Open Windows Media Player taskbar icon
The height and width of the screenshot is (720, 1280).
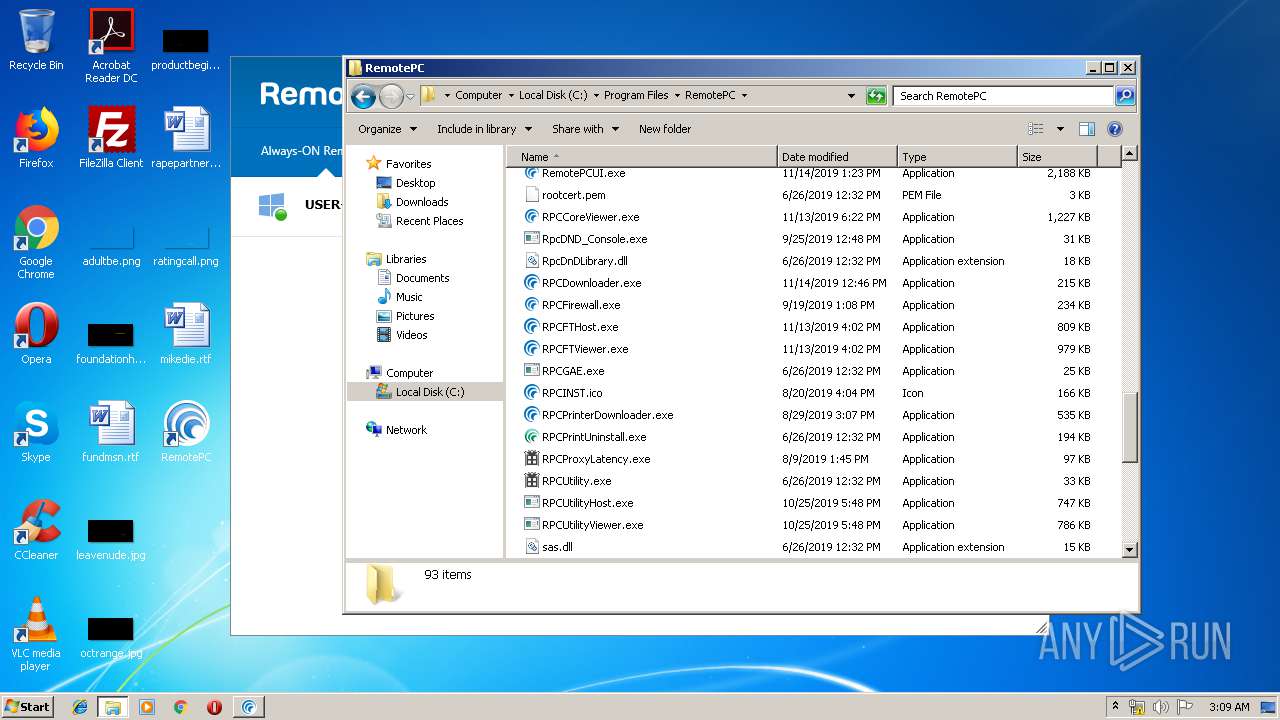(147, 707)
